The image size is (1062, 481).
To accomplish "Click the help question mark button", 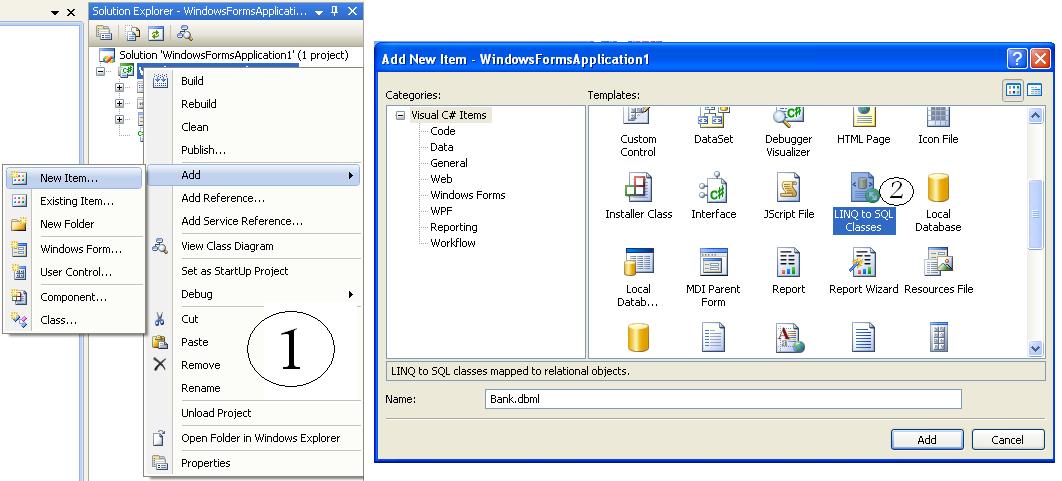I will pyautogui.click(x=1017, y=59).
